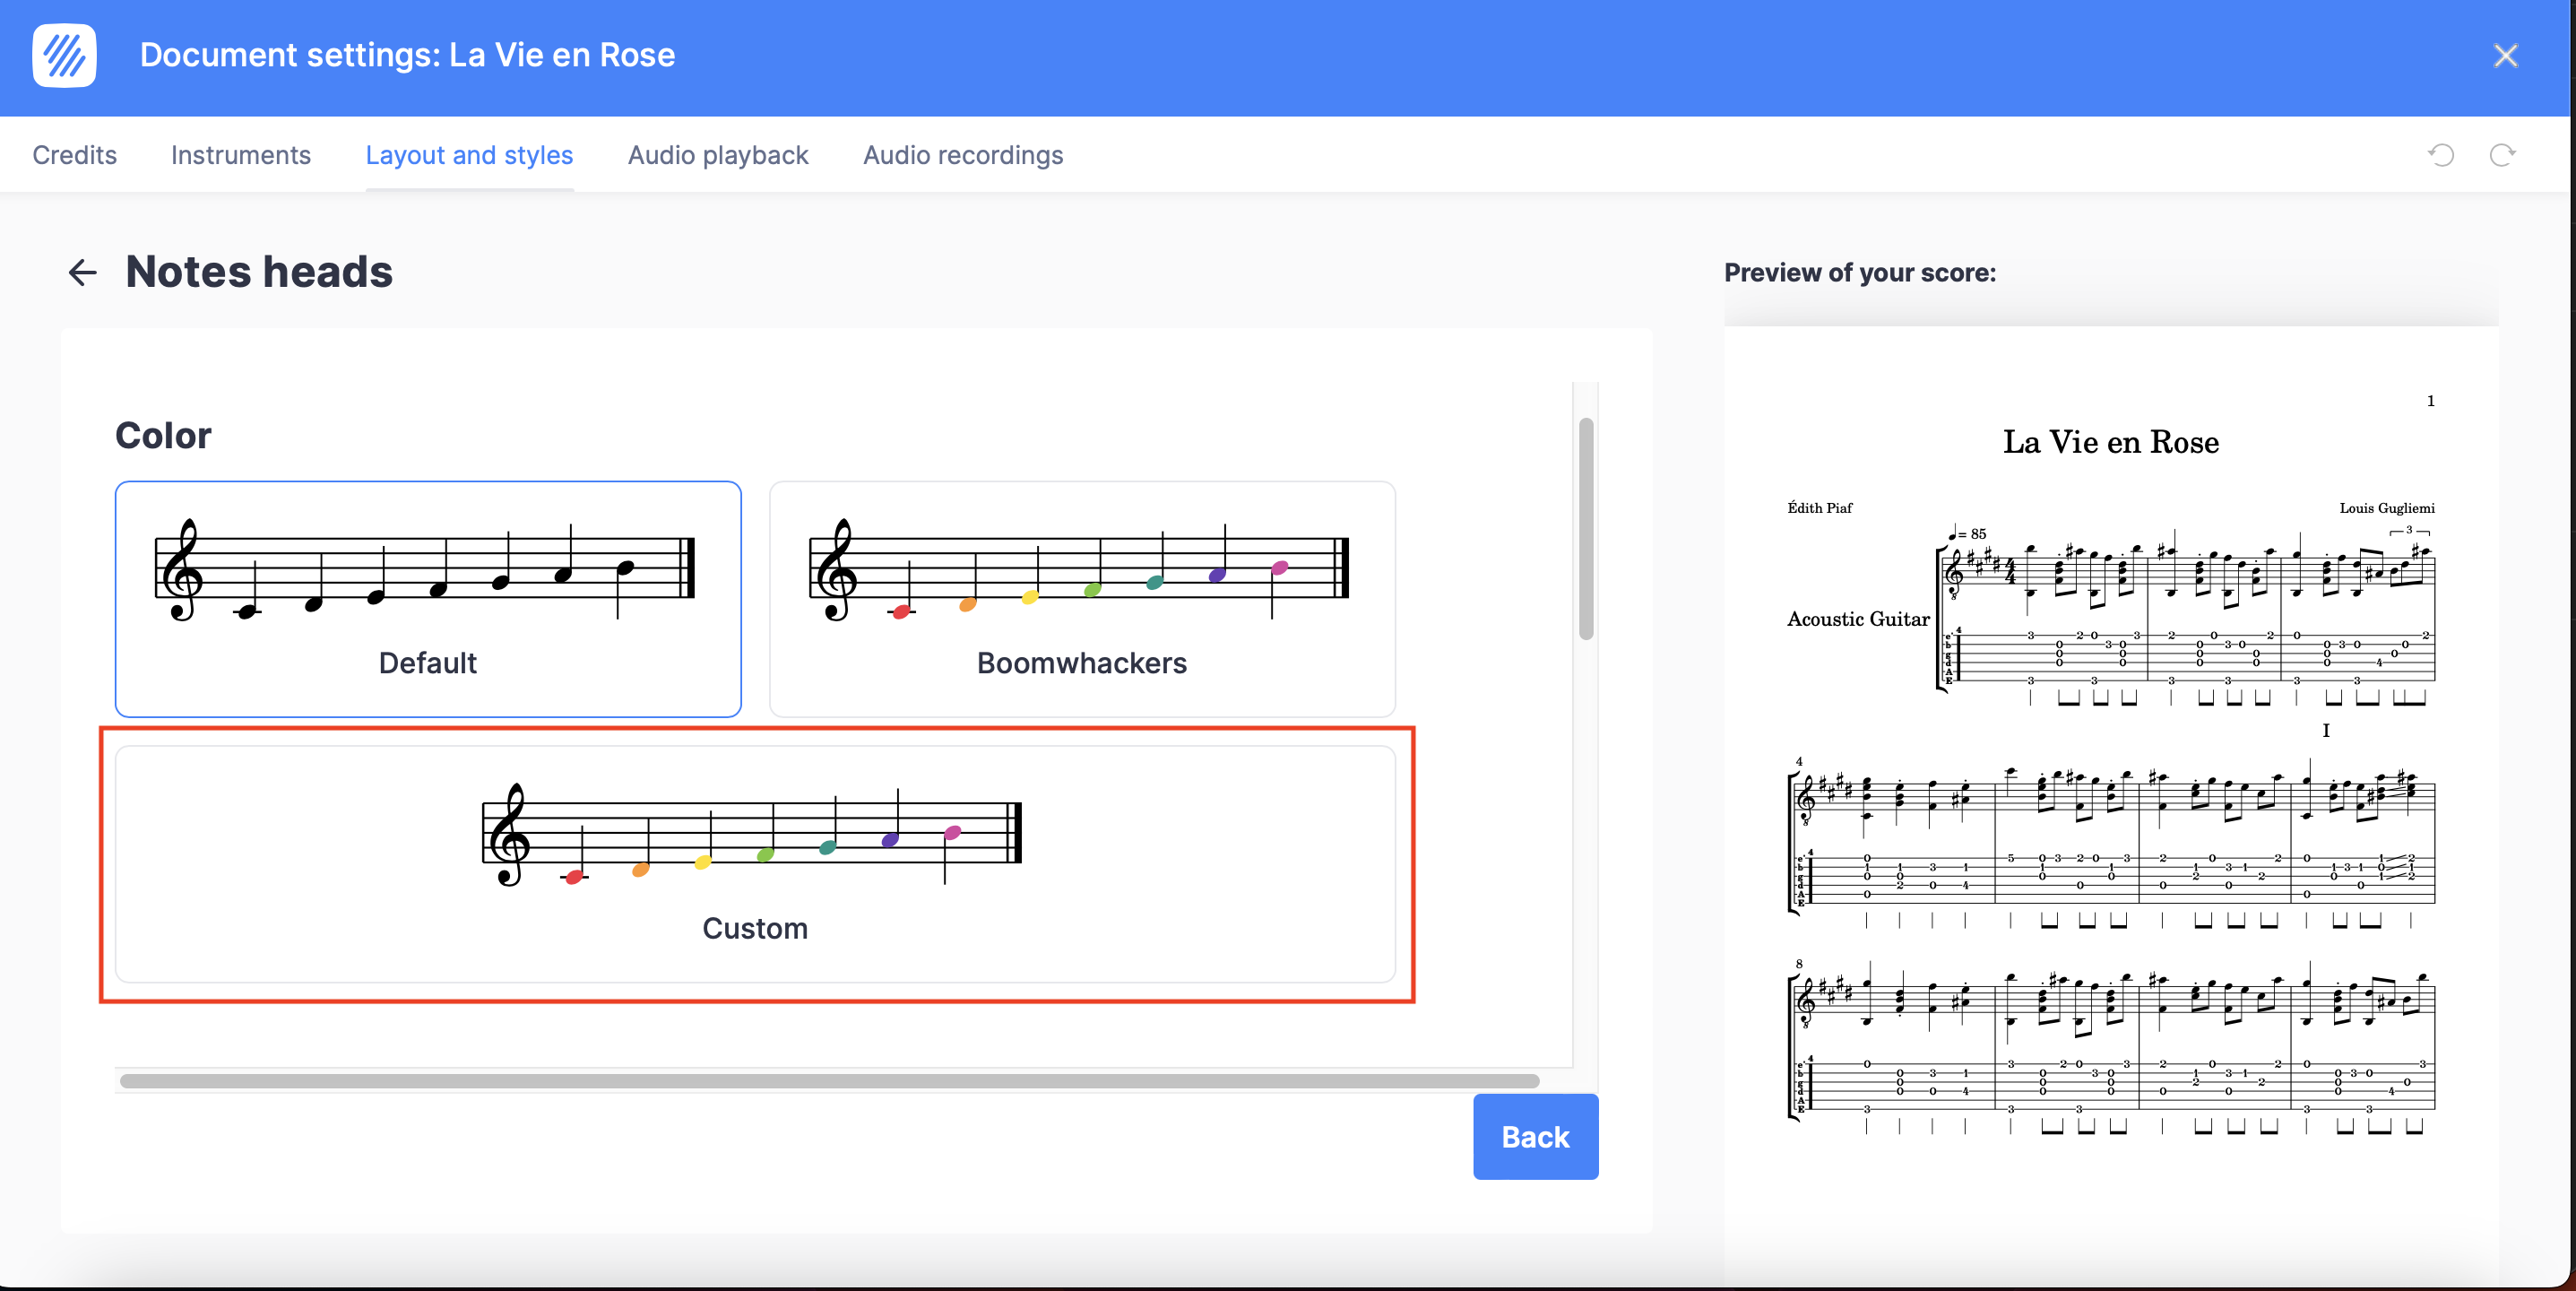Click the undo icon
Image resolution: width=2576 pixels, height=1291 pixels.
coord(2441,155)
